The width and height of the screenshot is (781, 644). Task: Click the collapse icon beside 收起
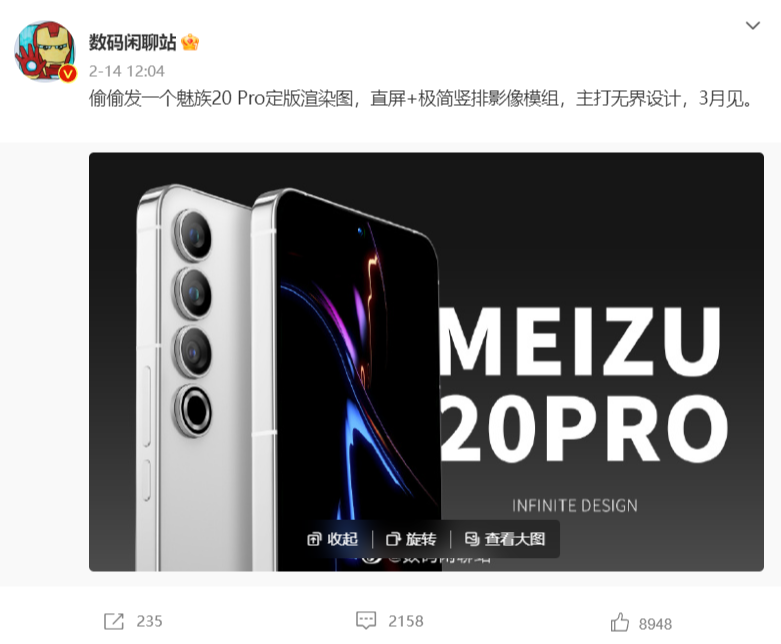314,539
